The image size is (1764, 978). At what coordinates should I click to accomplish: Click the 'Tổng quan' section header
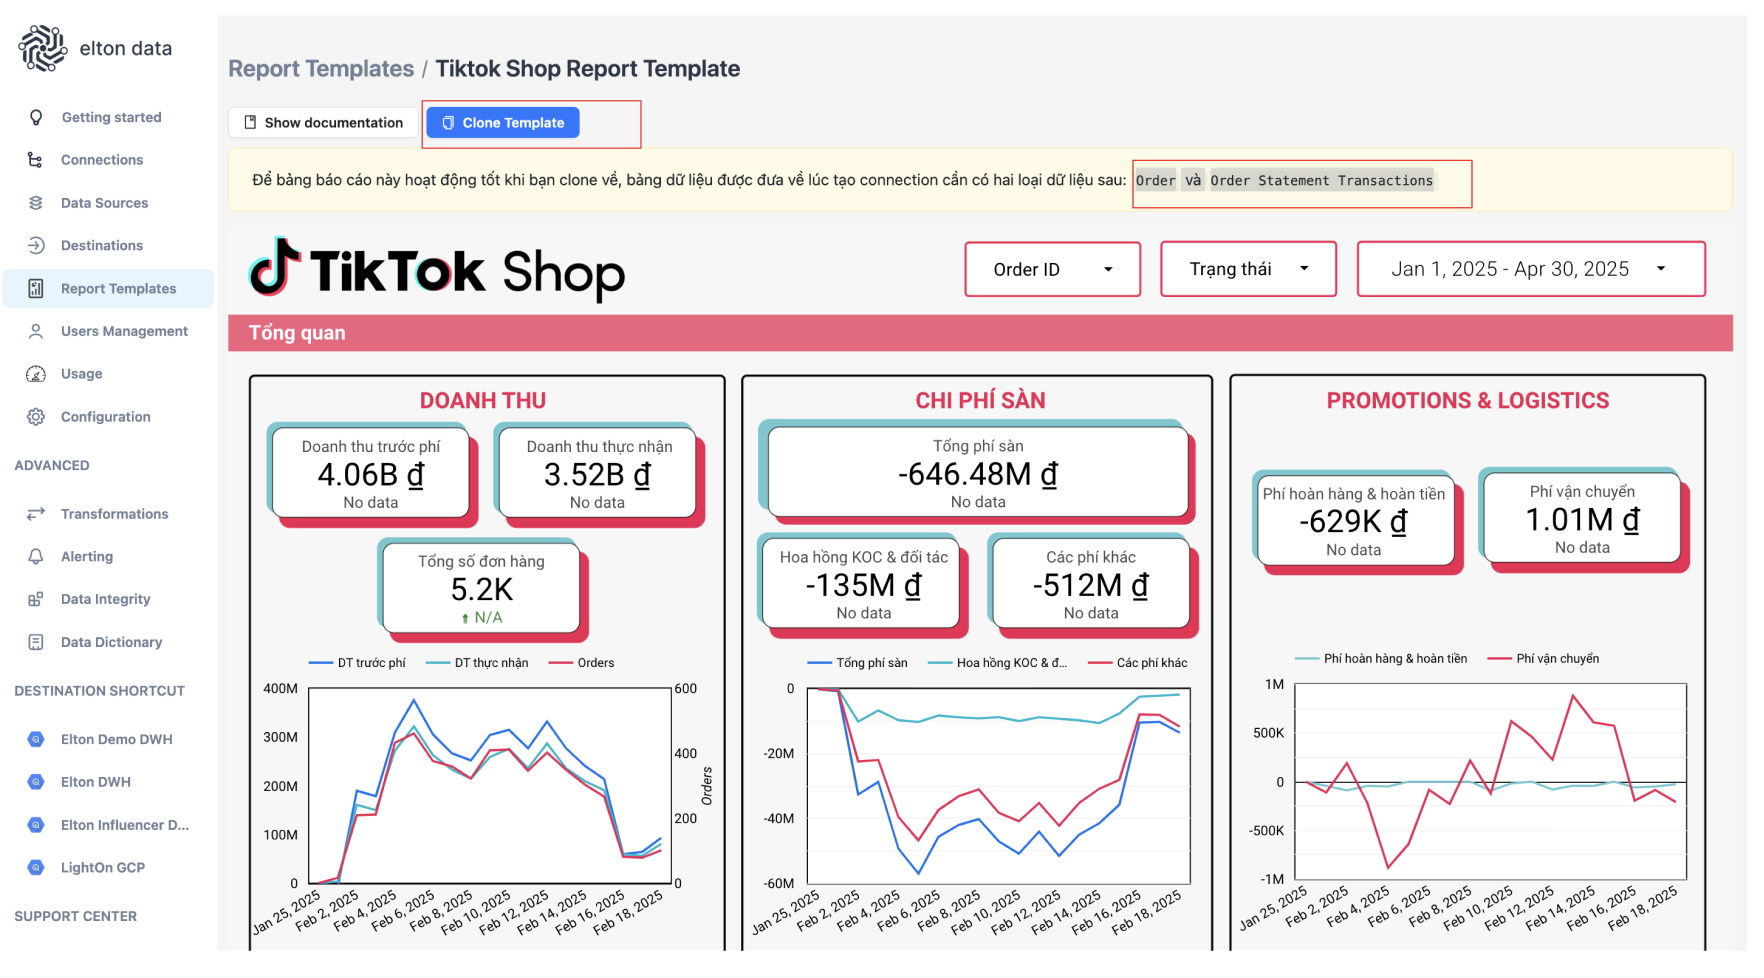tap(980, 333)
